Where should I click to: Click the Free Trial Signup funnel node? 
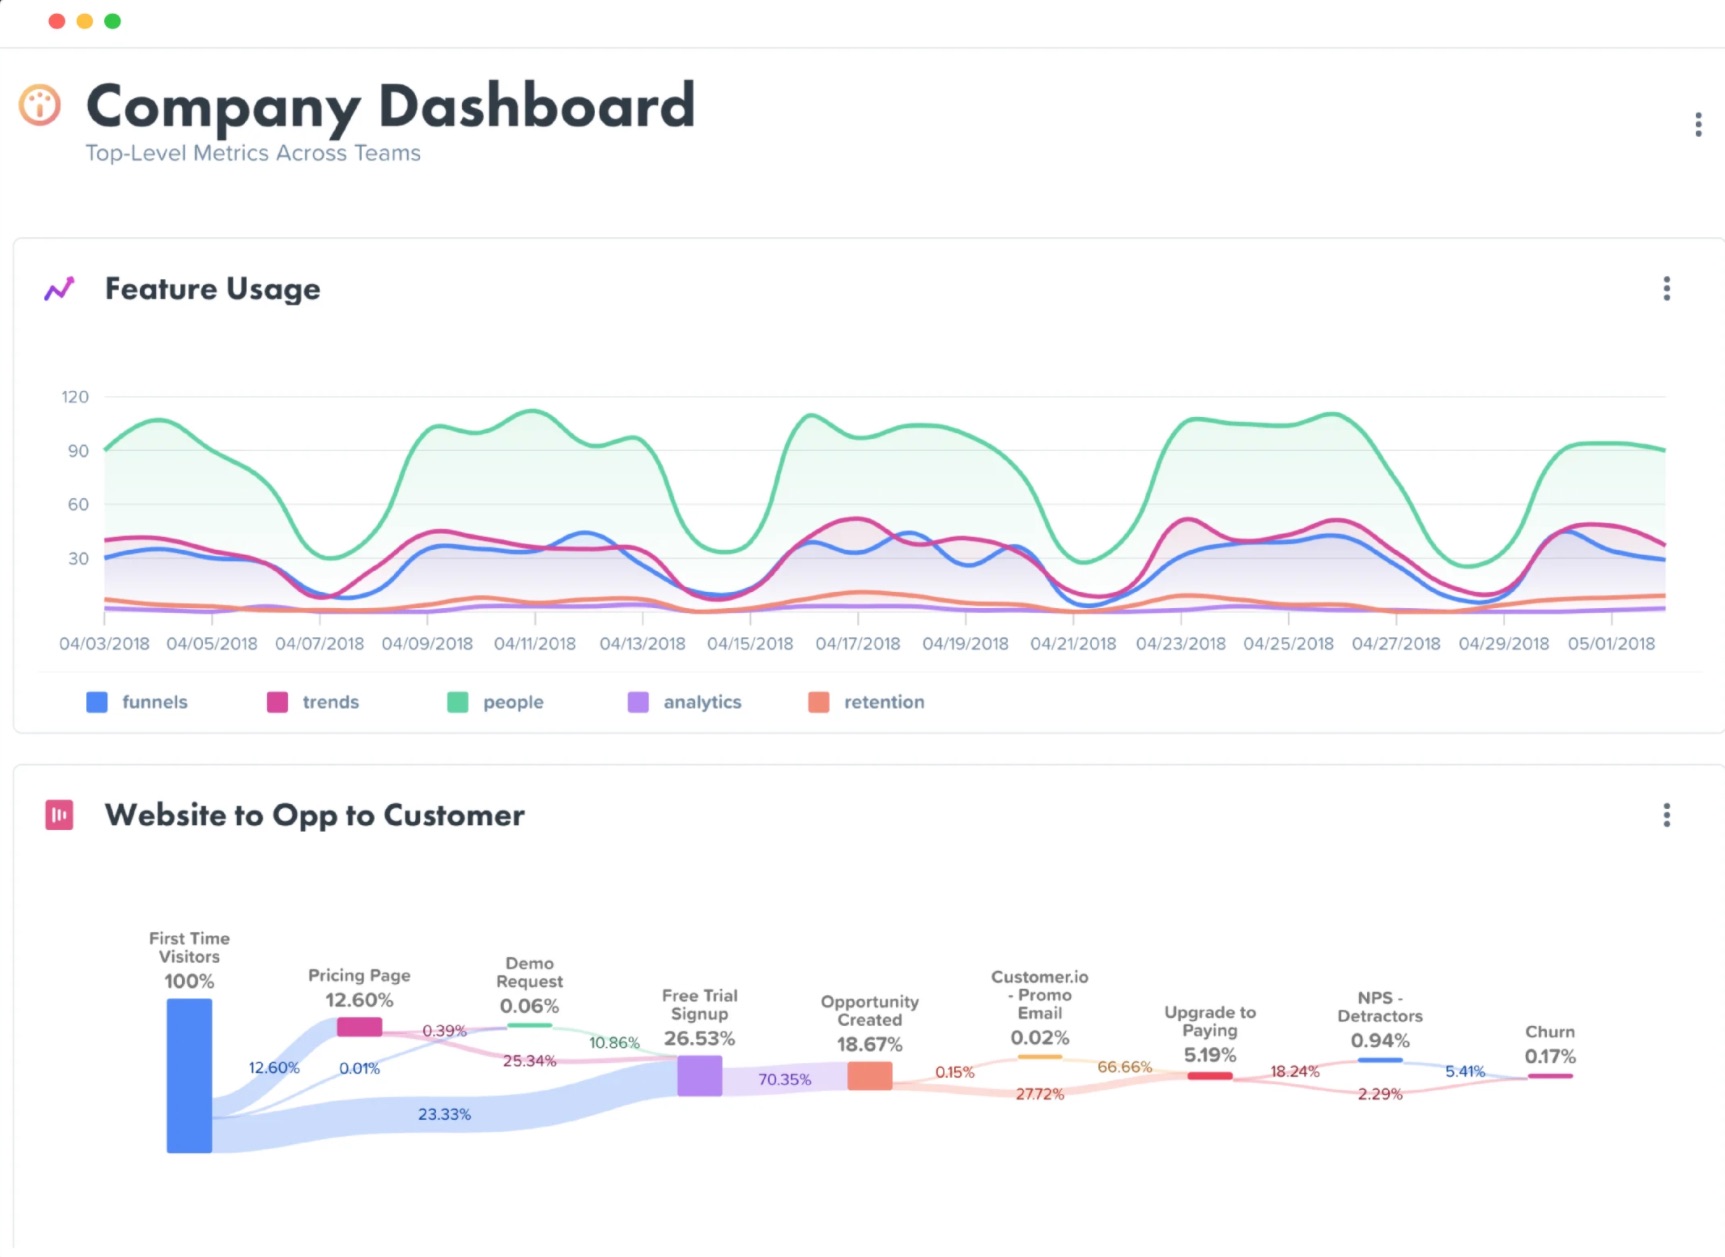pos(699,1075)
